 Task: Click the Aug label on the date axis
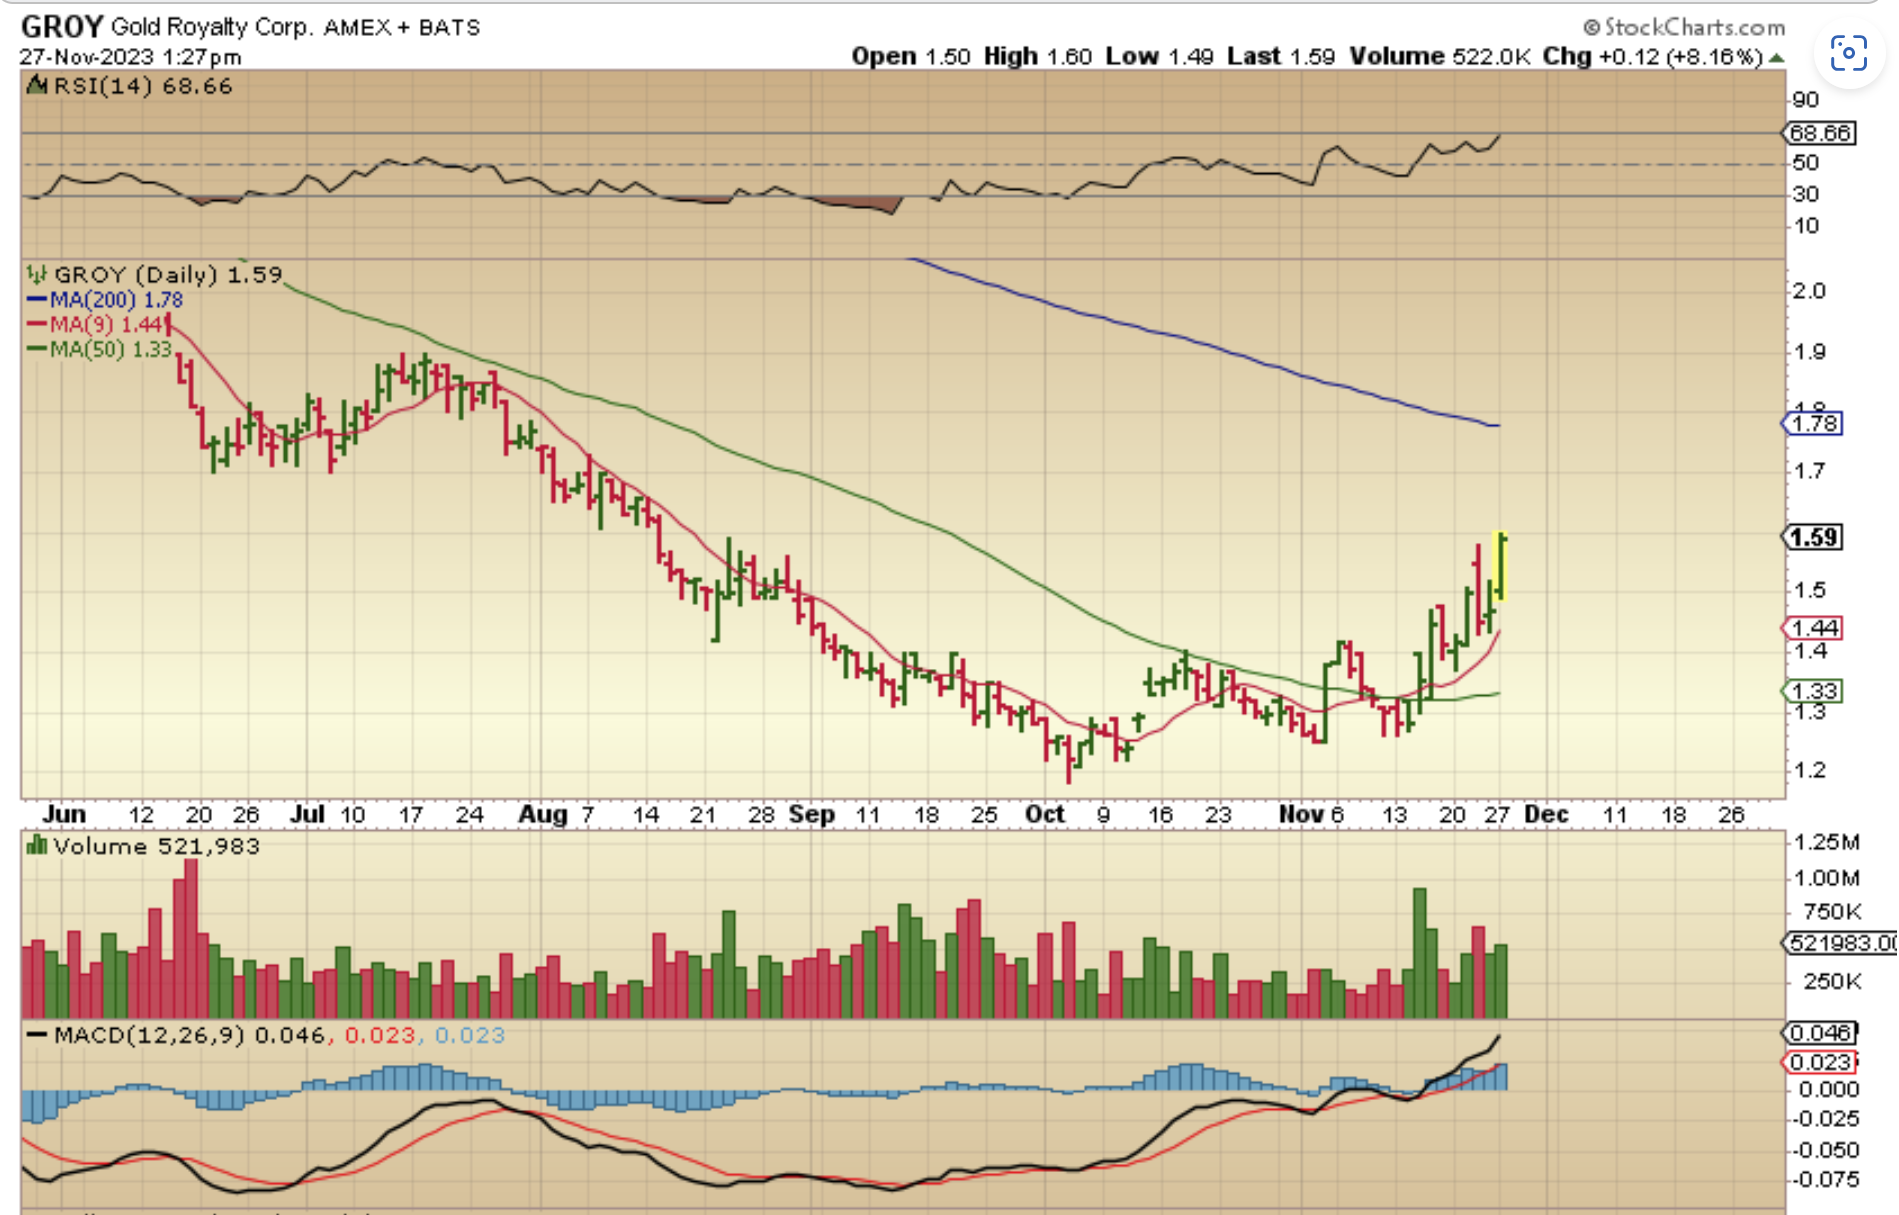(543, 814)
